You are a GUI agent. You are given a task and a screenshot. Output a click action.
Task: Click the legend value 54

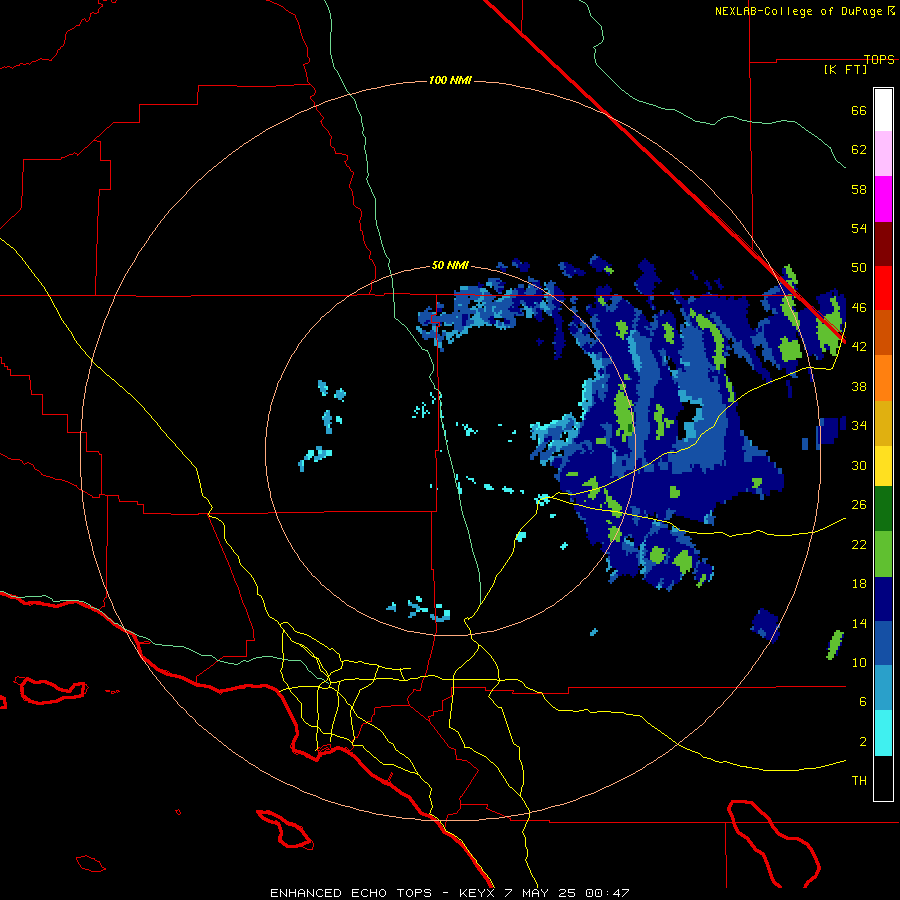[859, 228]
